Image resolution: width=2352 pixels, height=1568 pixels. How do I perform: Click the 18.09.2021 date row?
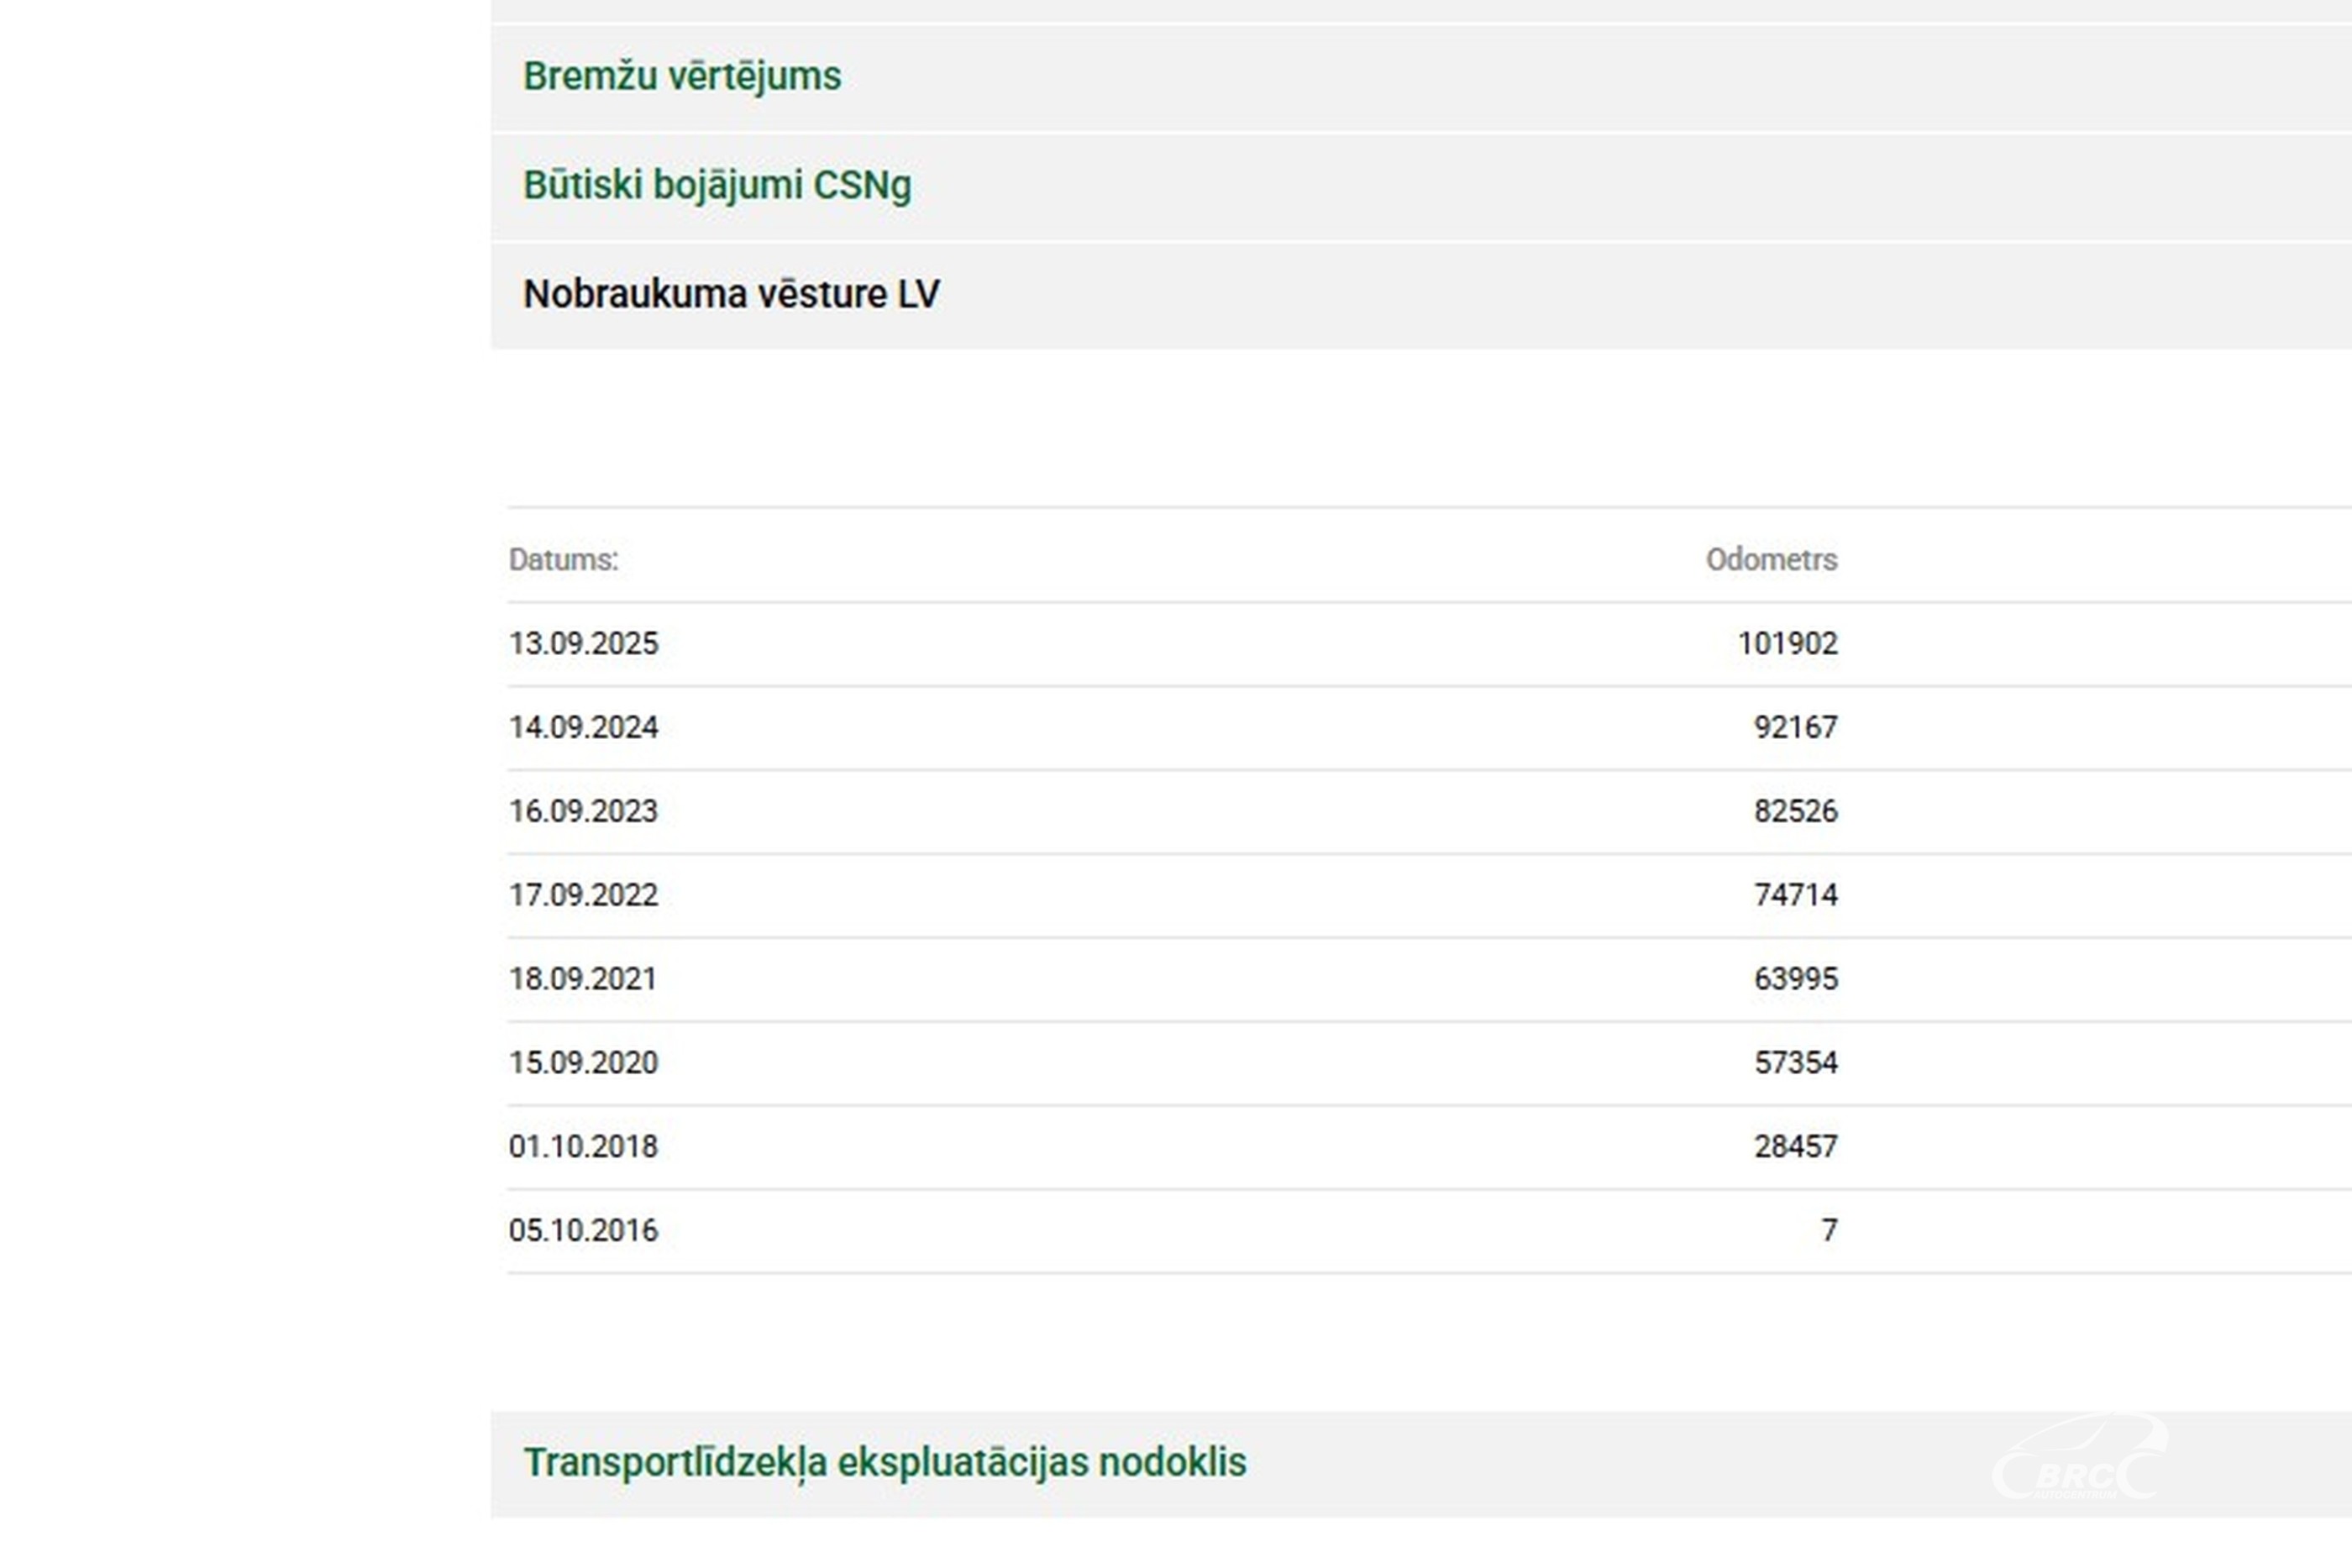583,979
